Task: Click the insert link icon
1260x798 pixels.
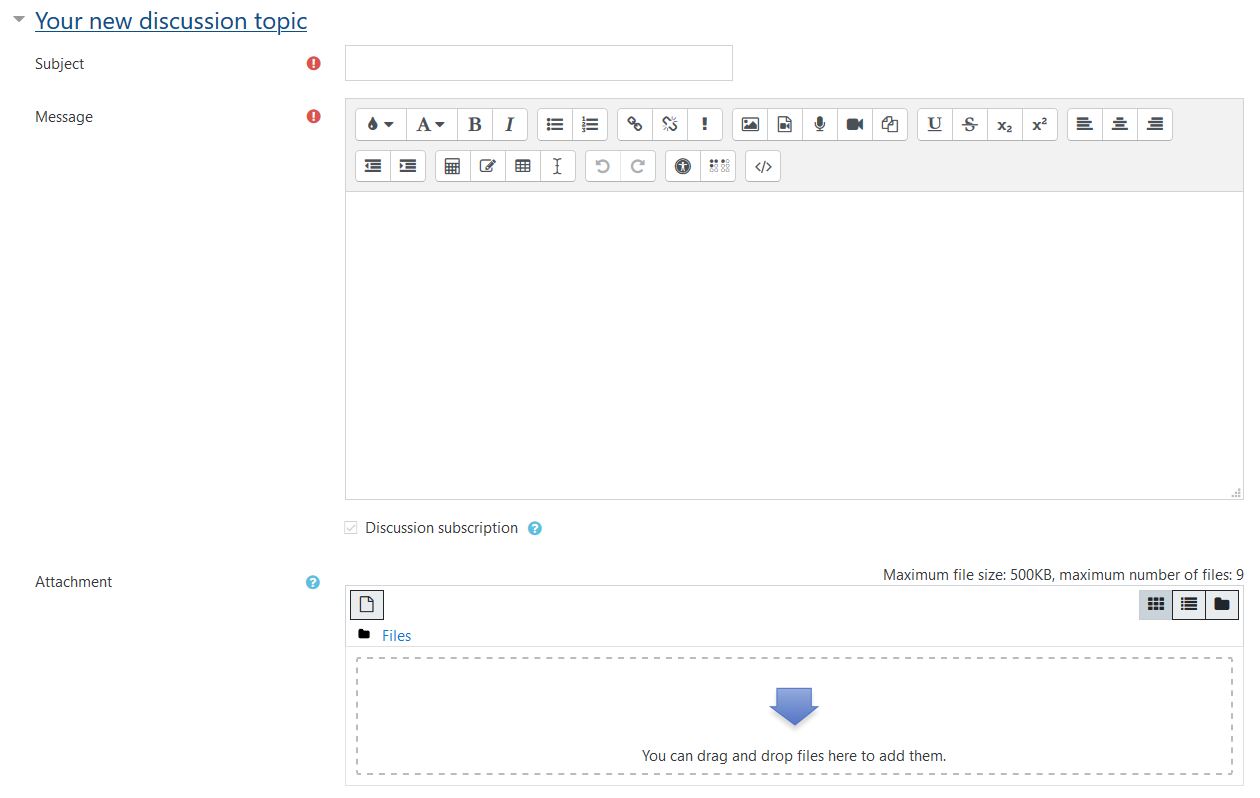Action: coord(635,124)
